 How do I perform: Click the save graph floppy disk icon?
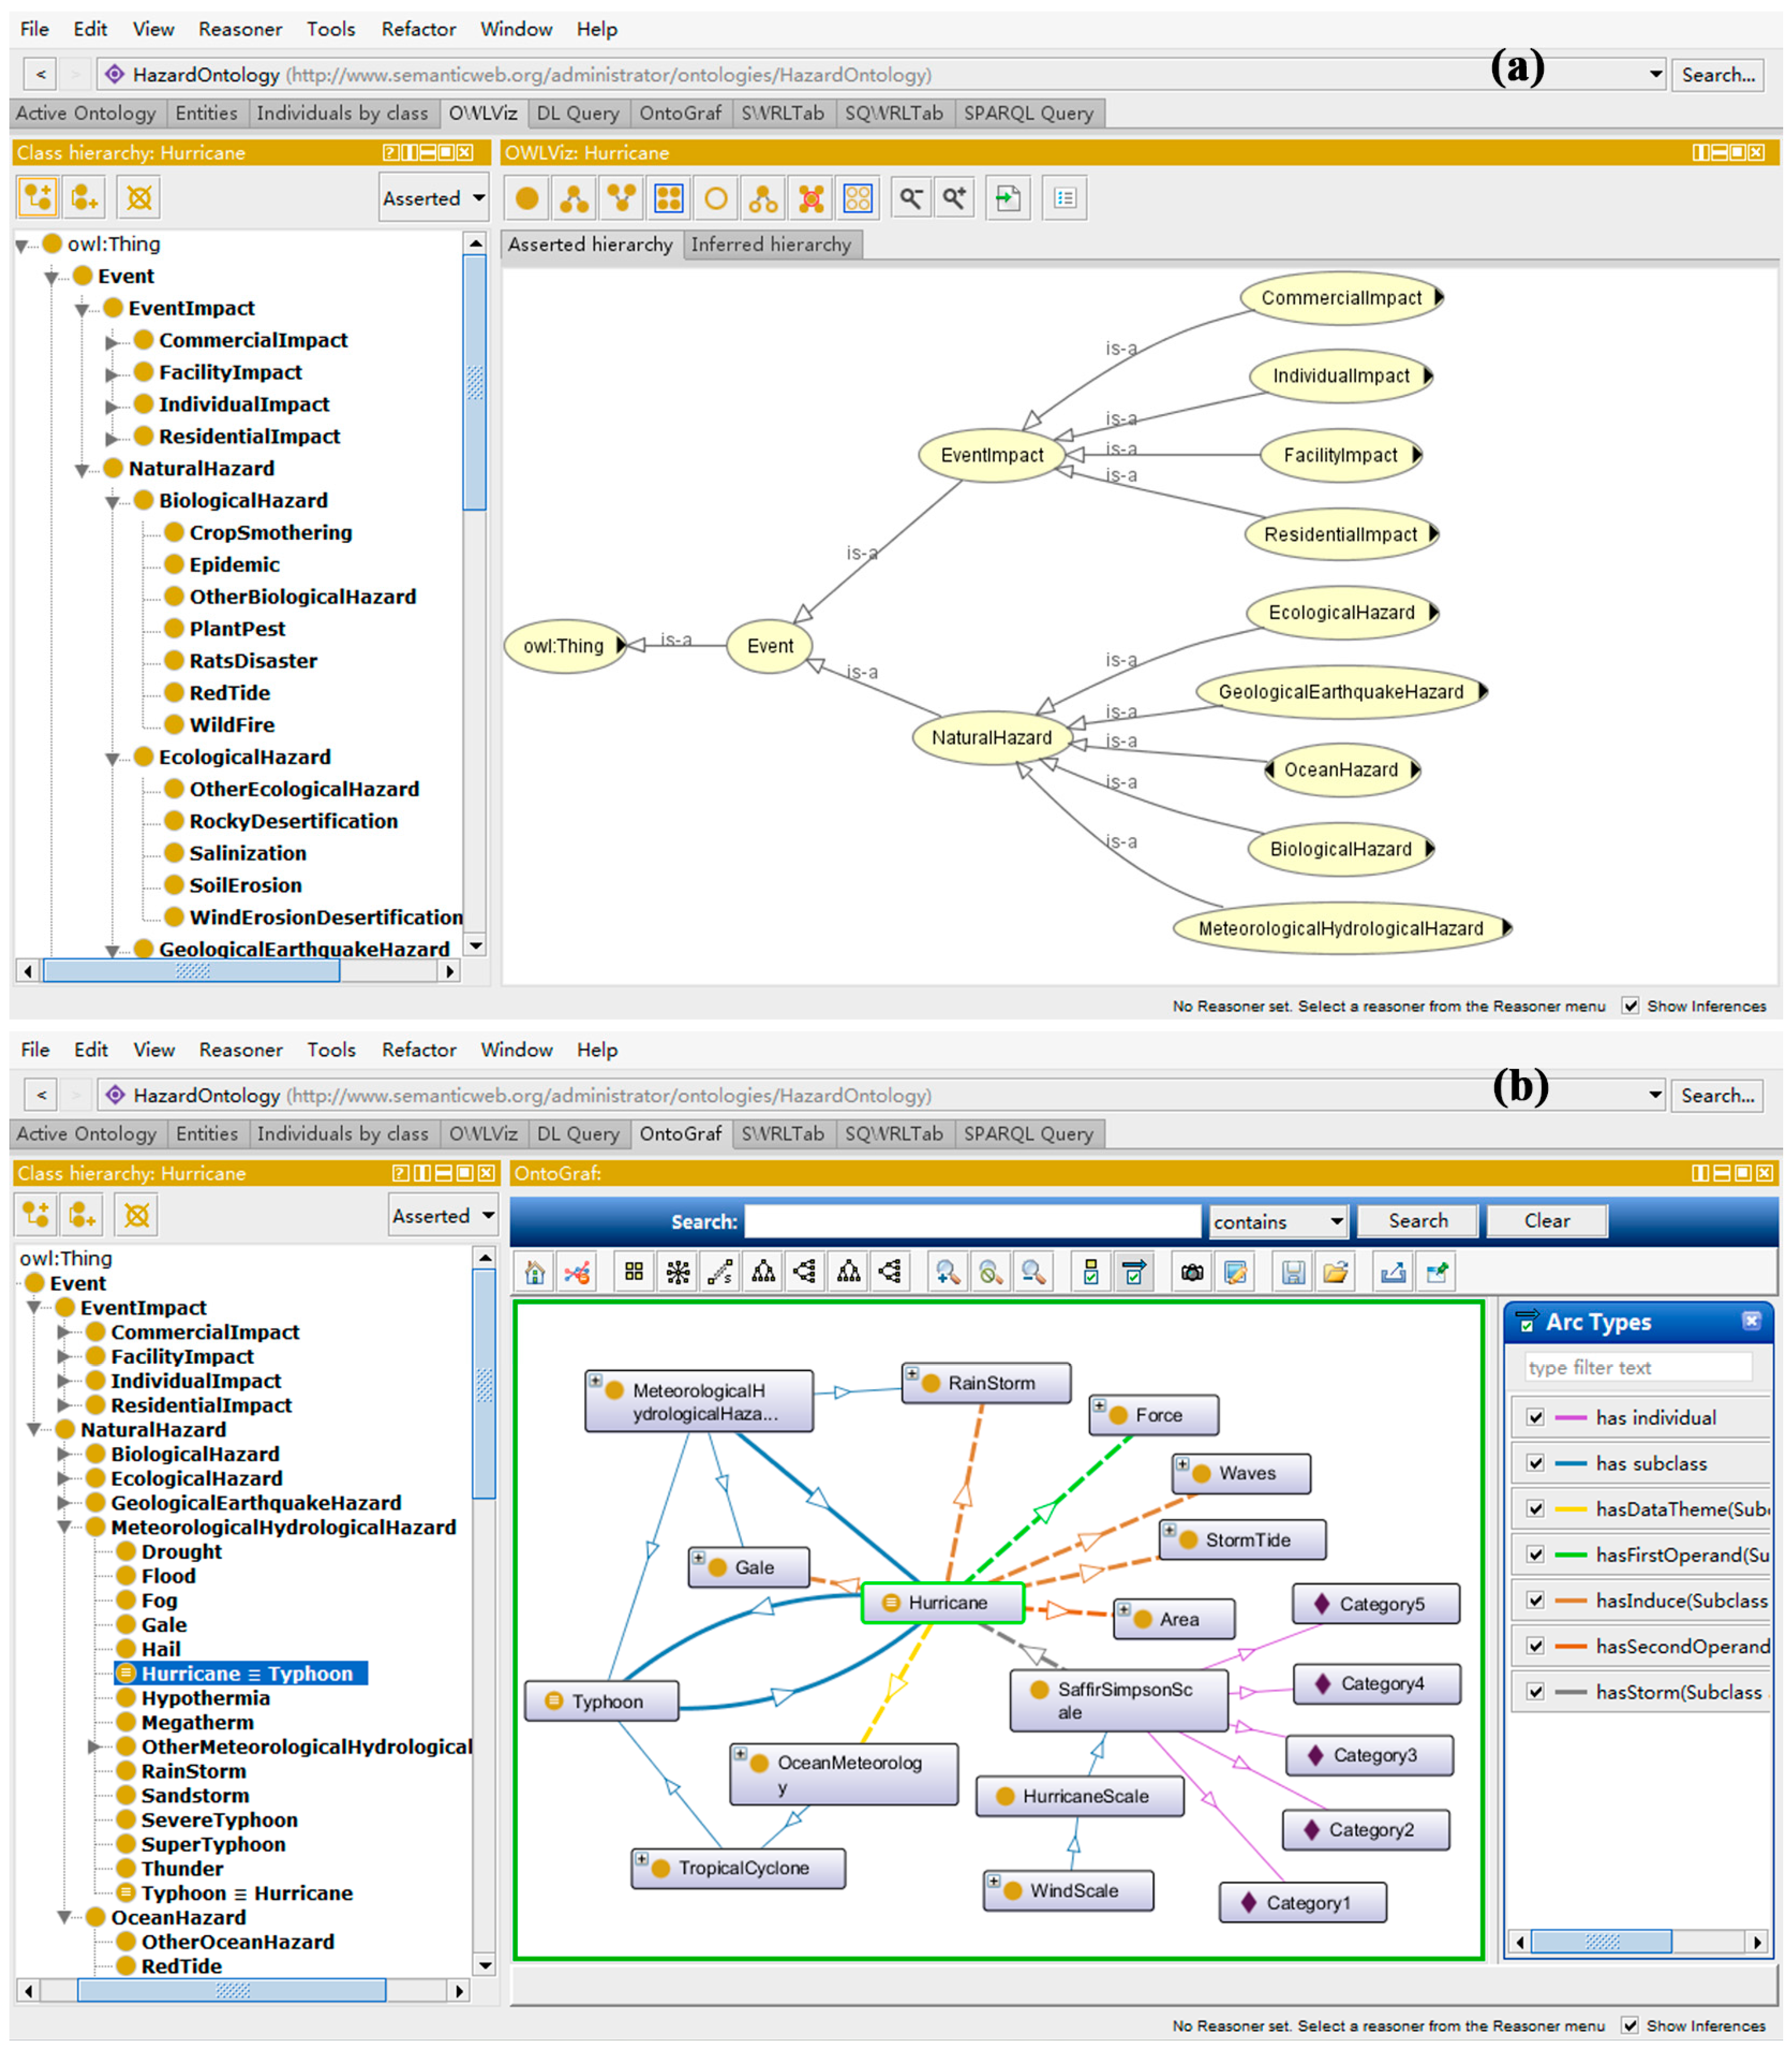[x=1293, y=1272]
